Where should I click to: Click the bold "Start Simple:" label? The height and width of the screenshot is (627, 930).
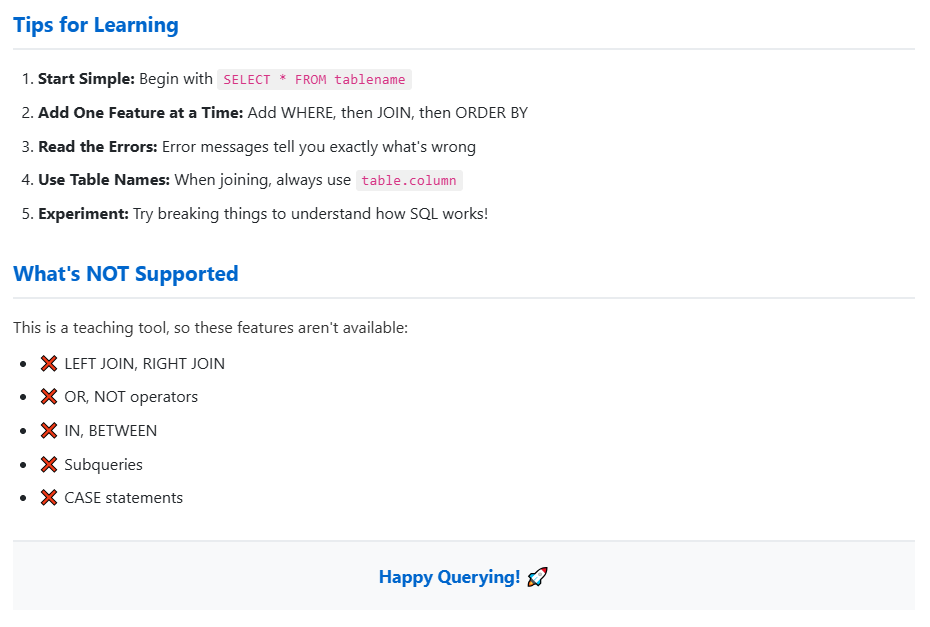(86, 79)
